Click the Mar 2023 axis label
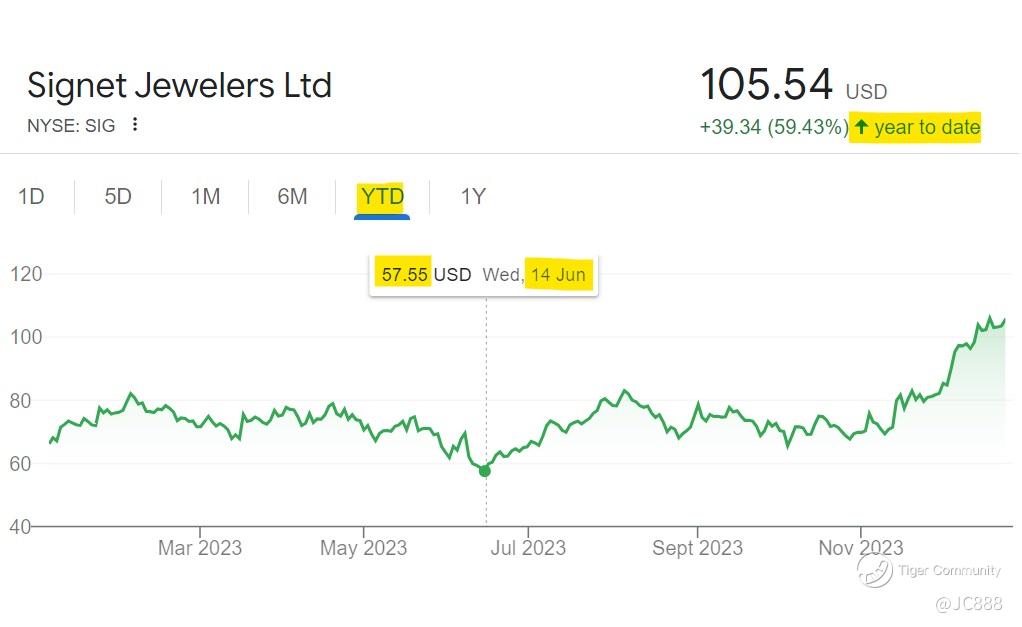Screen dimensions: 1022x627 pyautogui.click(x=199, y=548)
